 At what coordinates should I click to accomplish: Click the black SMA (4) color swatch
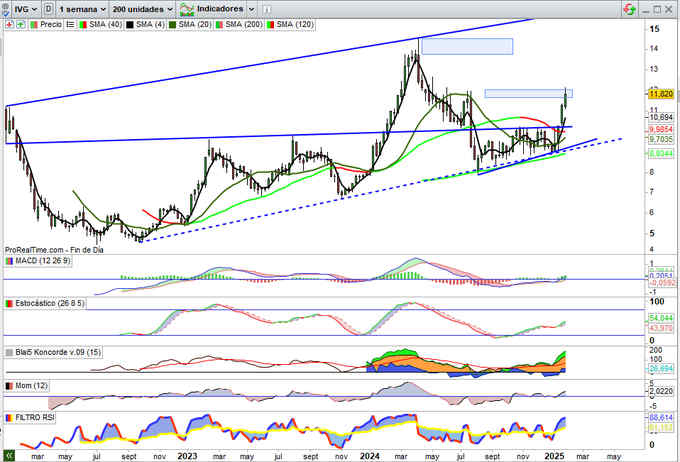(x=129, y=23)
